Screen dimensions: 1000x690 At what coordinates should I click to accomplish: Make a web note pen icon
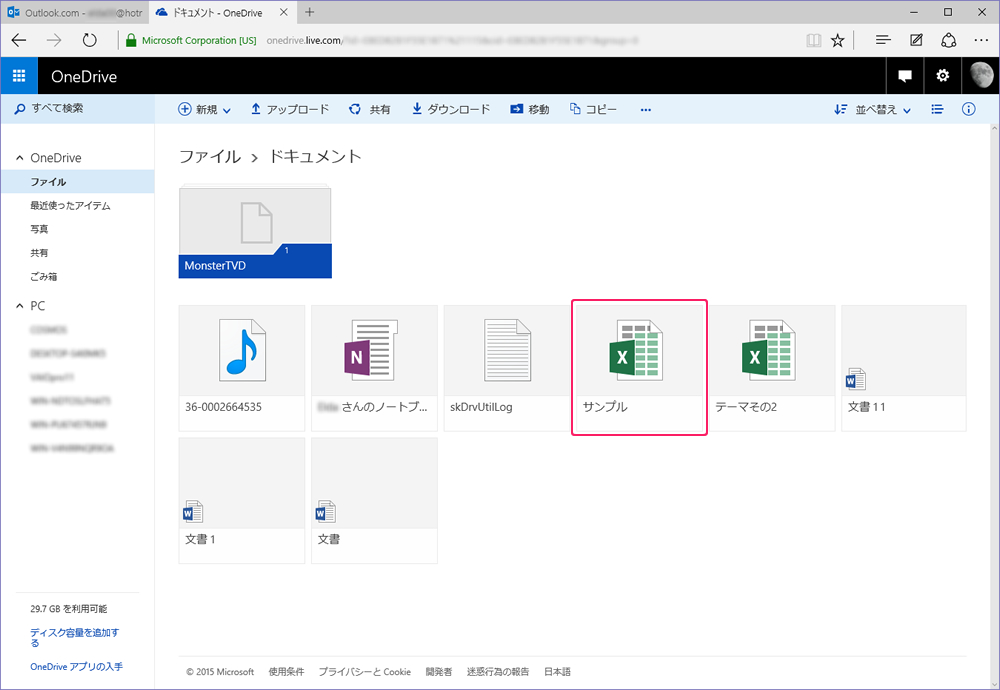916,40
